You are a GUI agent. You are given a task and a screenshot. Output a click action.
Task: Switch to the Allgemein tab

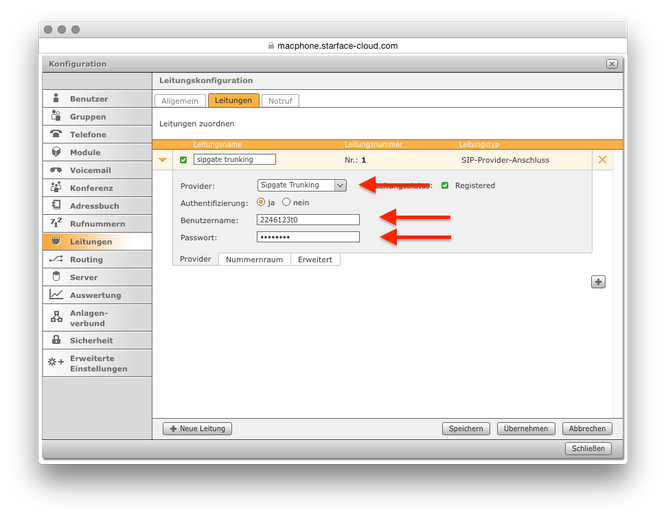180,101
